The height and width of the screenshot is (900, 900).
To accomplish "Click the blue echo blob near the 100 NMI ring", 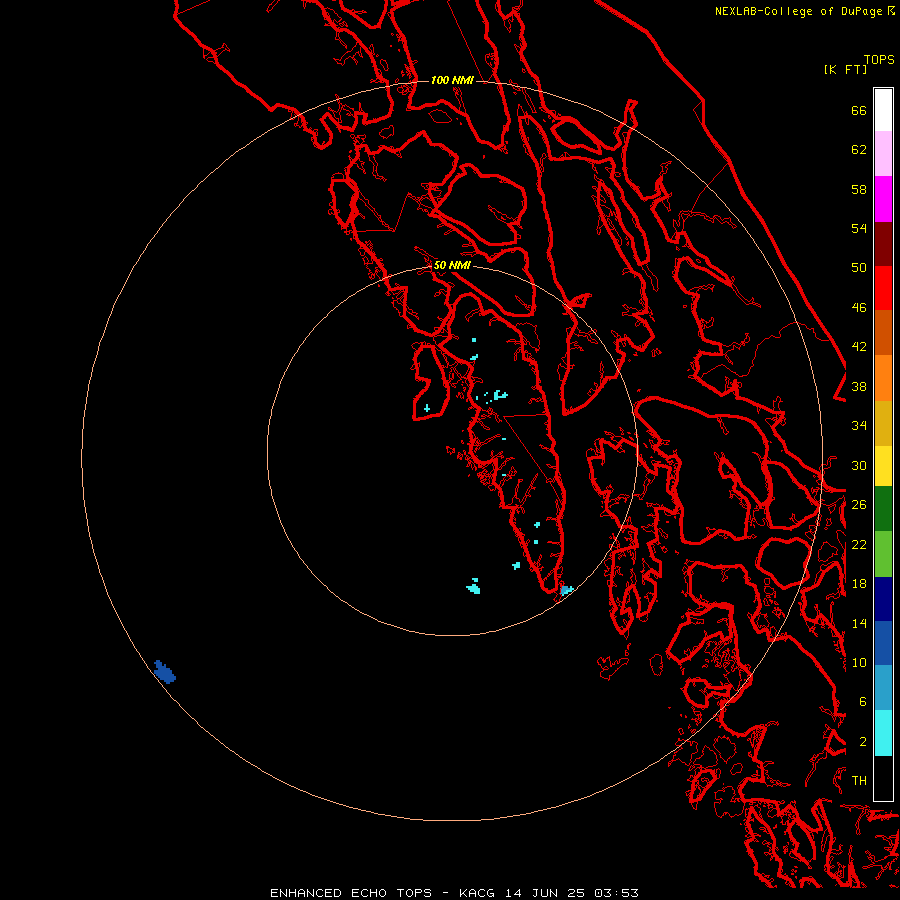I will [165, 672].
